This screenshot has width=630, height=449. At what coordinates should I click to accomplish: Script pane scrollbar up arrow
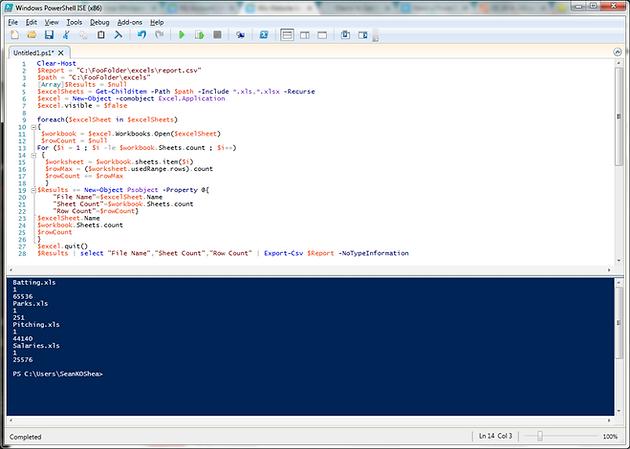tap(619, 63)
